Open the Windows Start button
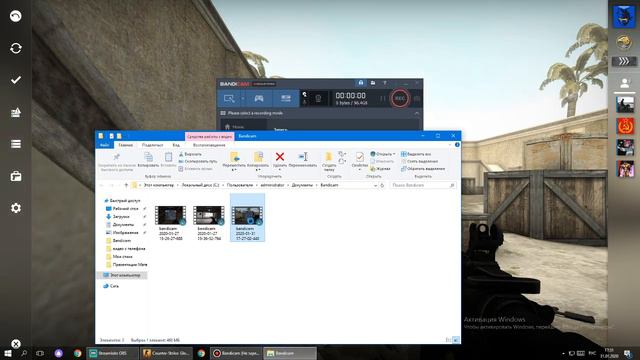The height and width of the screenshot is (360, 640). tap(7, 353)
